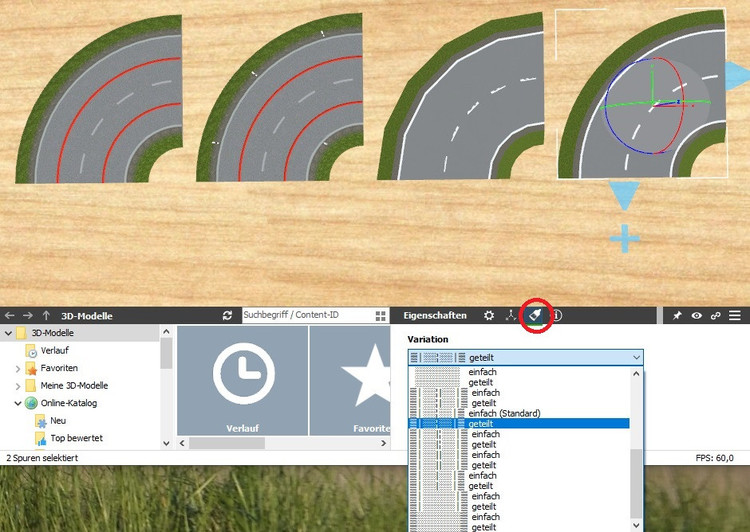750x532 pixels.
Task: Open the Verlauf clock tile
Action: click(x=243, y=381)
